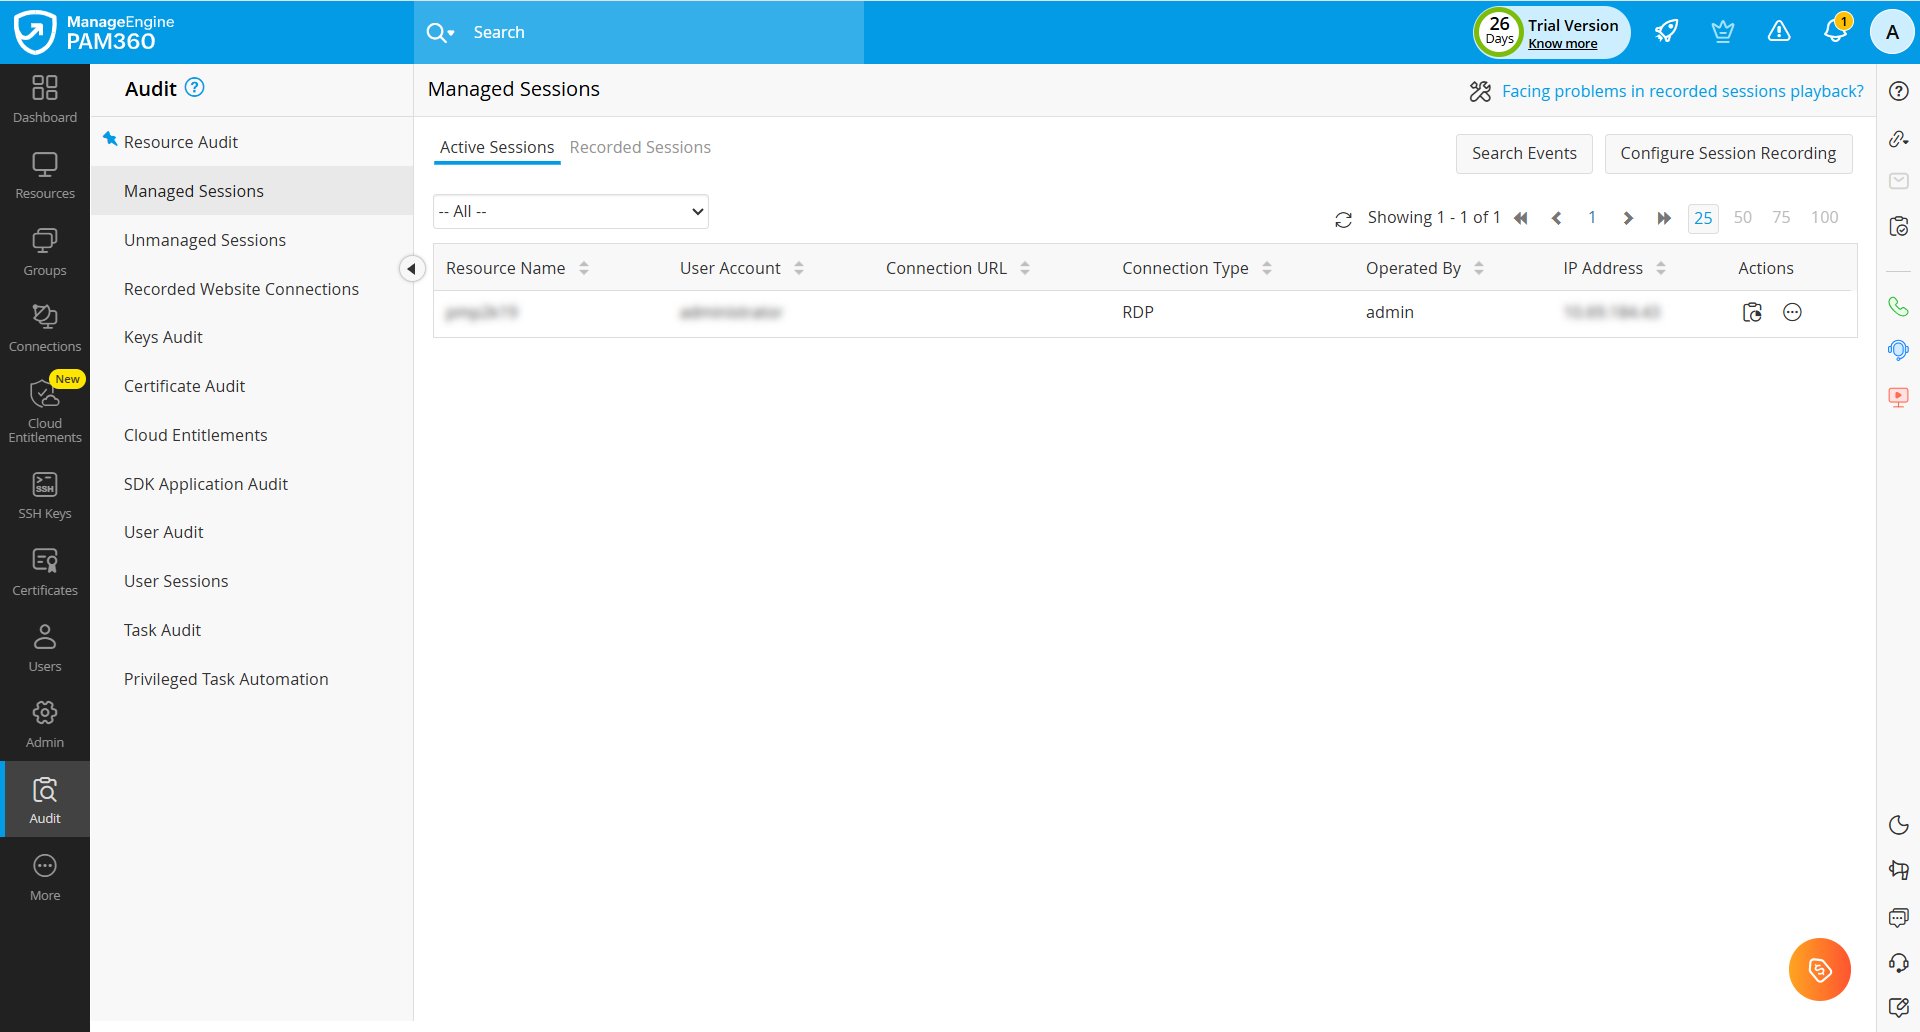
Task: Open the '-- All --' filter dropdown
Action: coord(571,212)
